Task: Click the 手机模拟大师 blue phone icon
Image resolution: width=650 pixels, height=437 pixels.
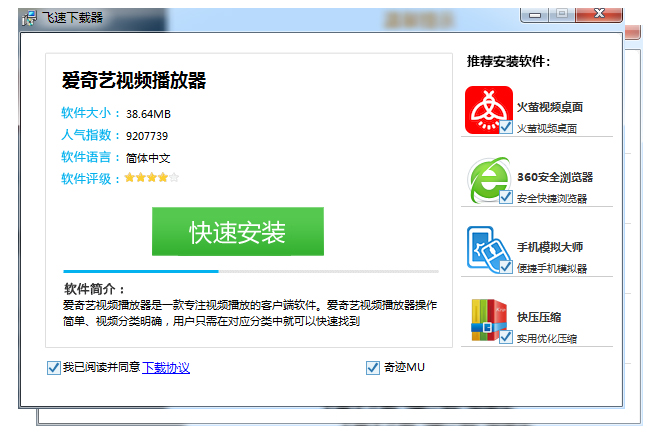Action: pyautogui.click(x=489, y=250)
